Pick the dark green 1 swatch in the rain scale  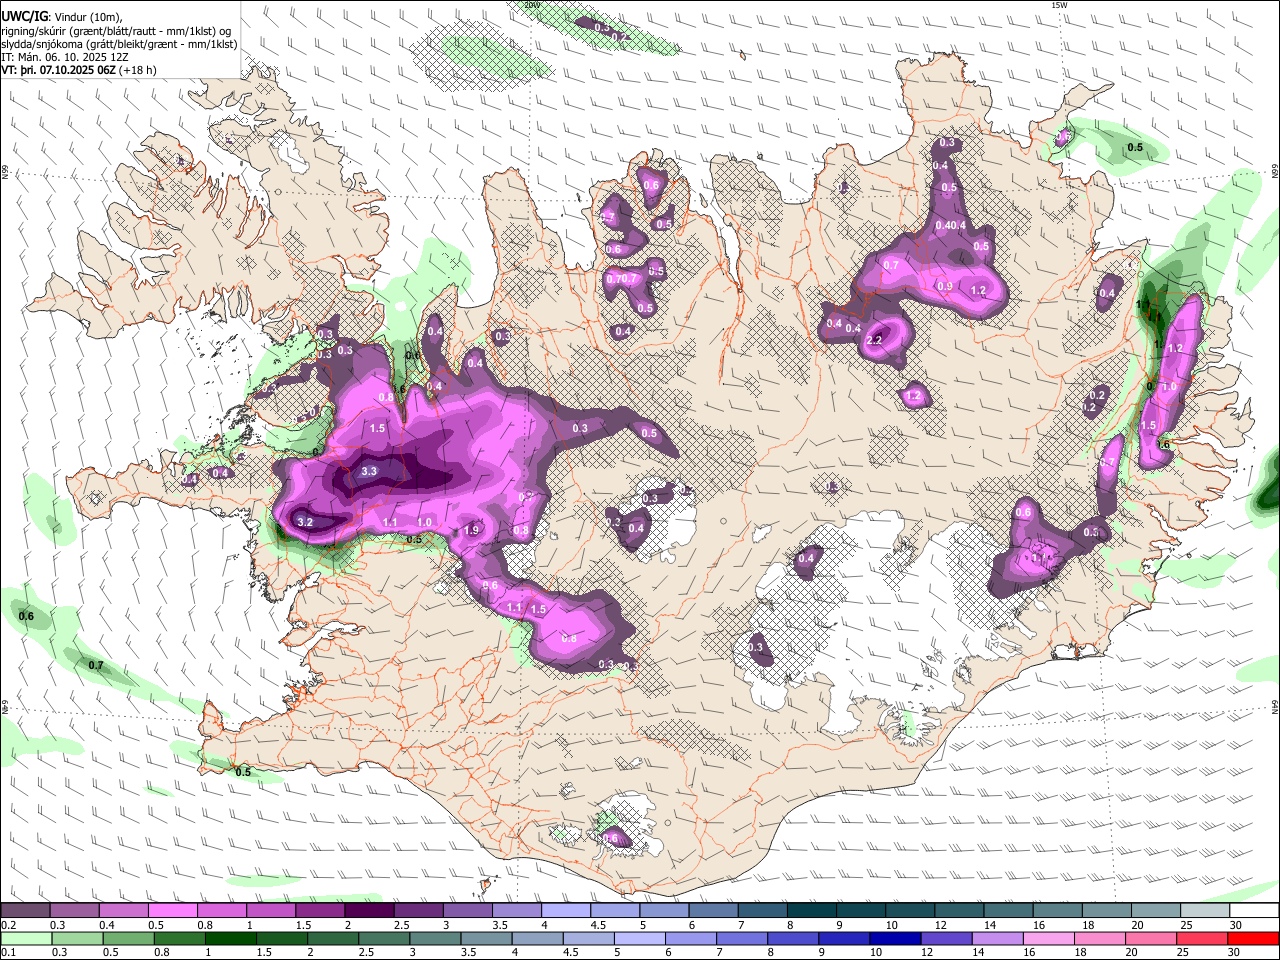coord(231,938)
